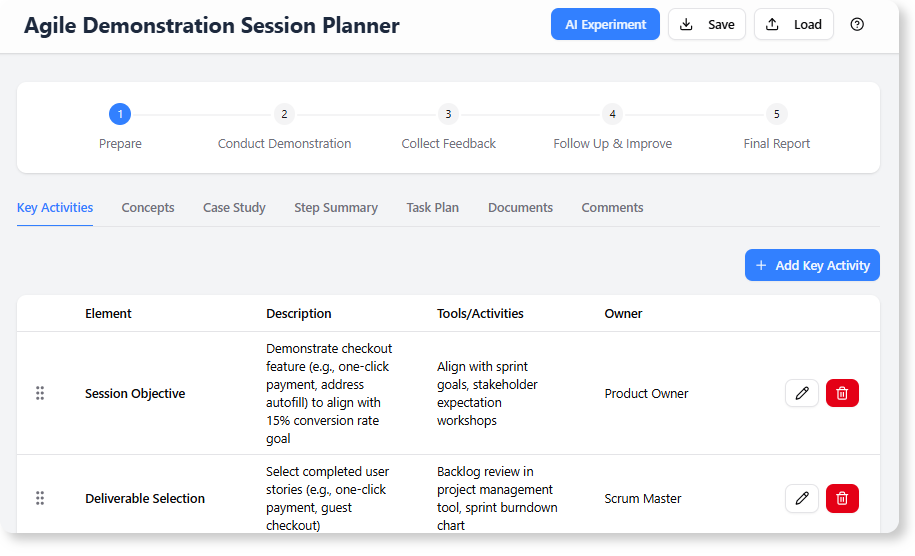Load a saved session plan
Screen dimensions: 915x556
[x=793, y=25]
